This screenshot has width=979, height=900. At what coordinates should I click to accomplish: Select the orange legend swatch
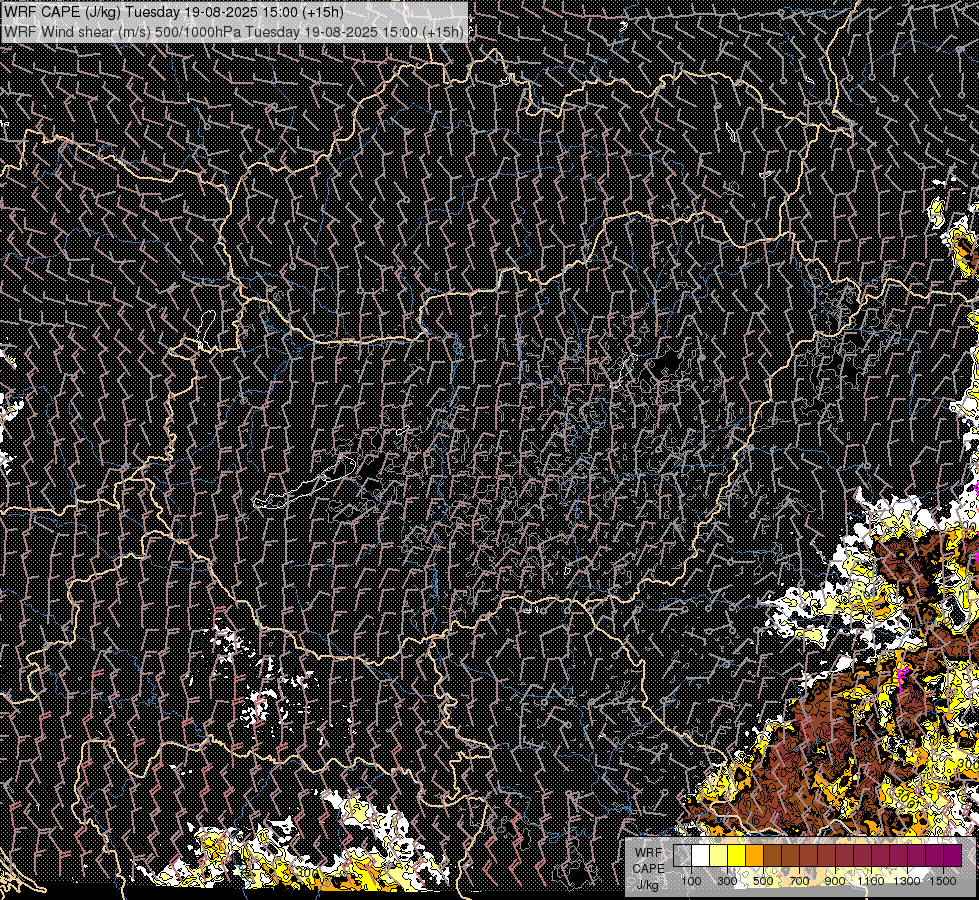click(754, 856)
